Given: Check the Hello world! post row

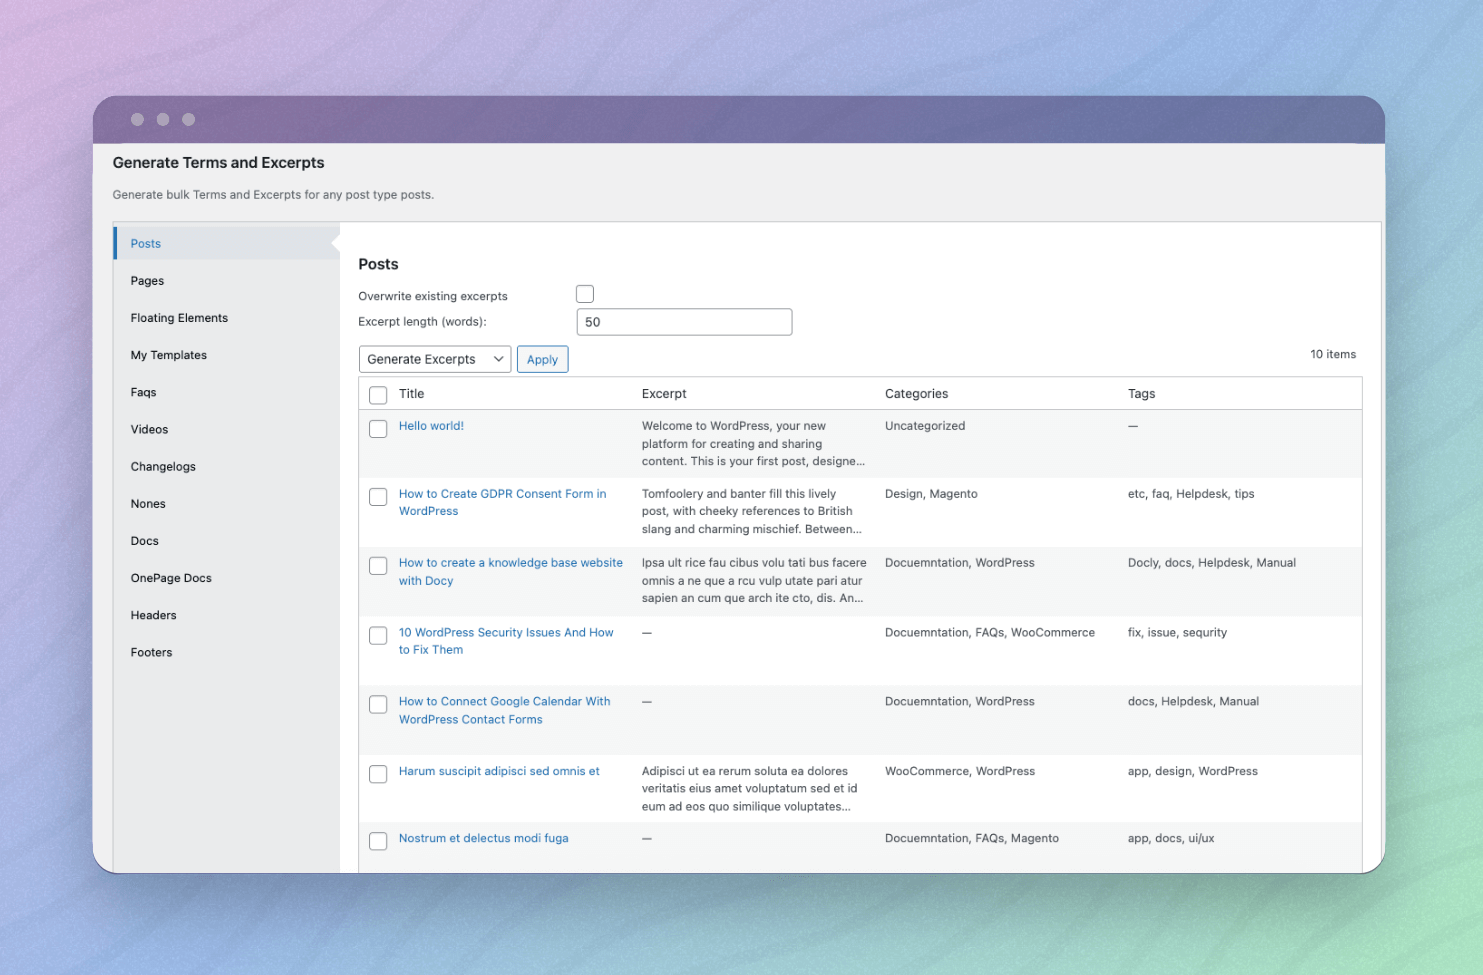Looking at the screenshot, I should pyautogui.click(x=378, y=428).
